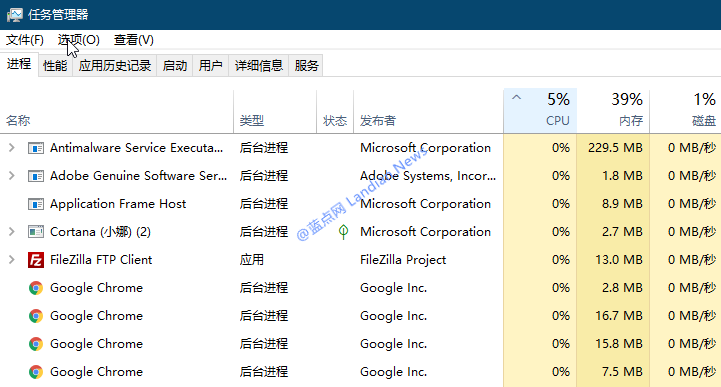721x387 pixels.
Task: Expand the Antimalware Service Executable process
Action: (11, 148)
